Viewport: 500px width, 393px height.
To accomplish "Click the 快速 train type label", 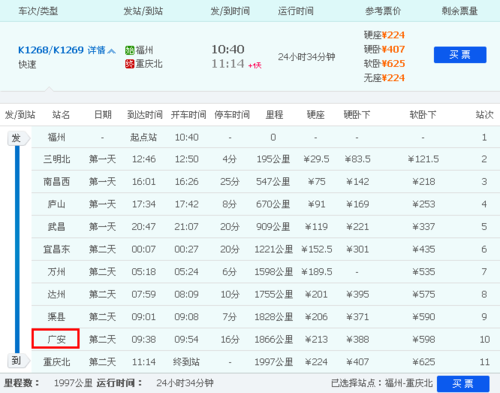I will point(27,65).
